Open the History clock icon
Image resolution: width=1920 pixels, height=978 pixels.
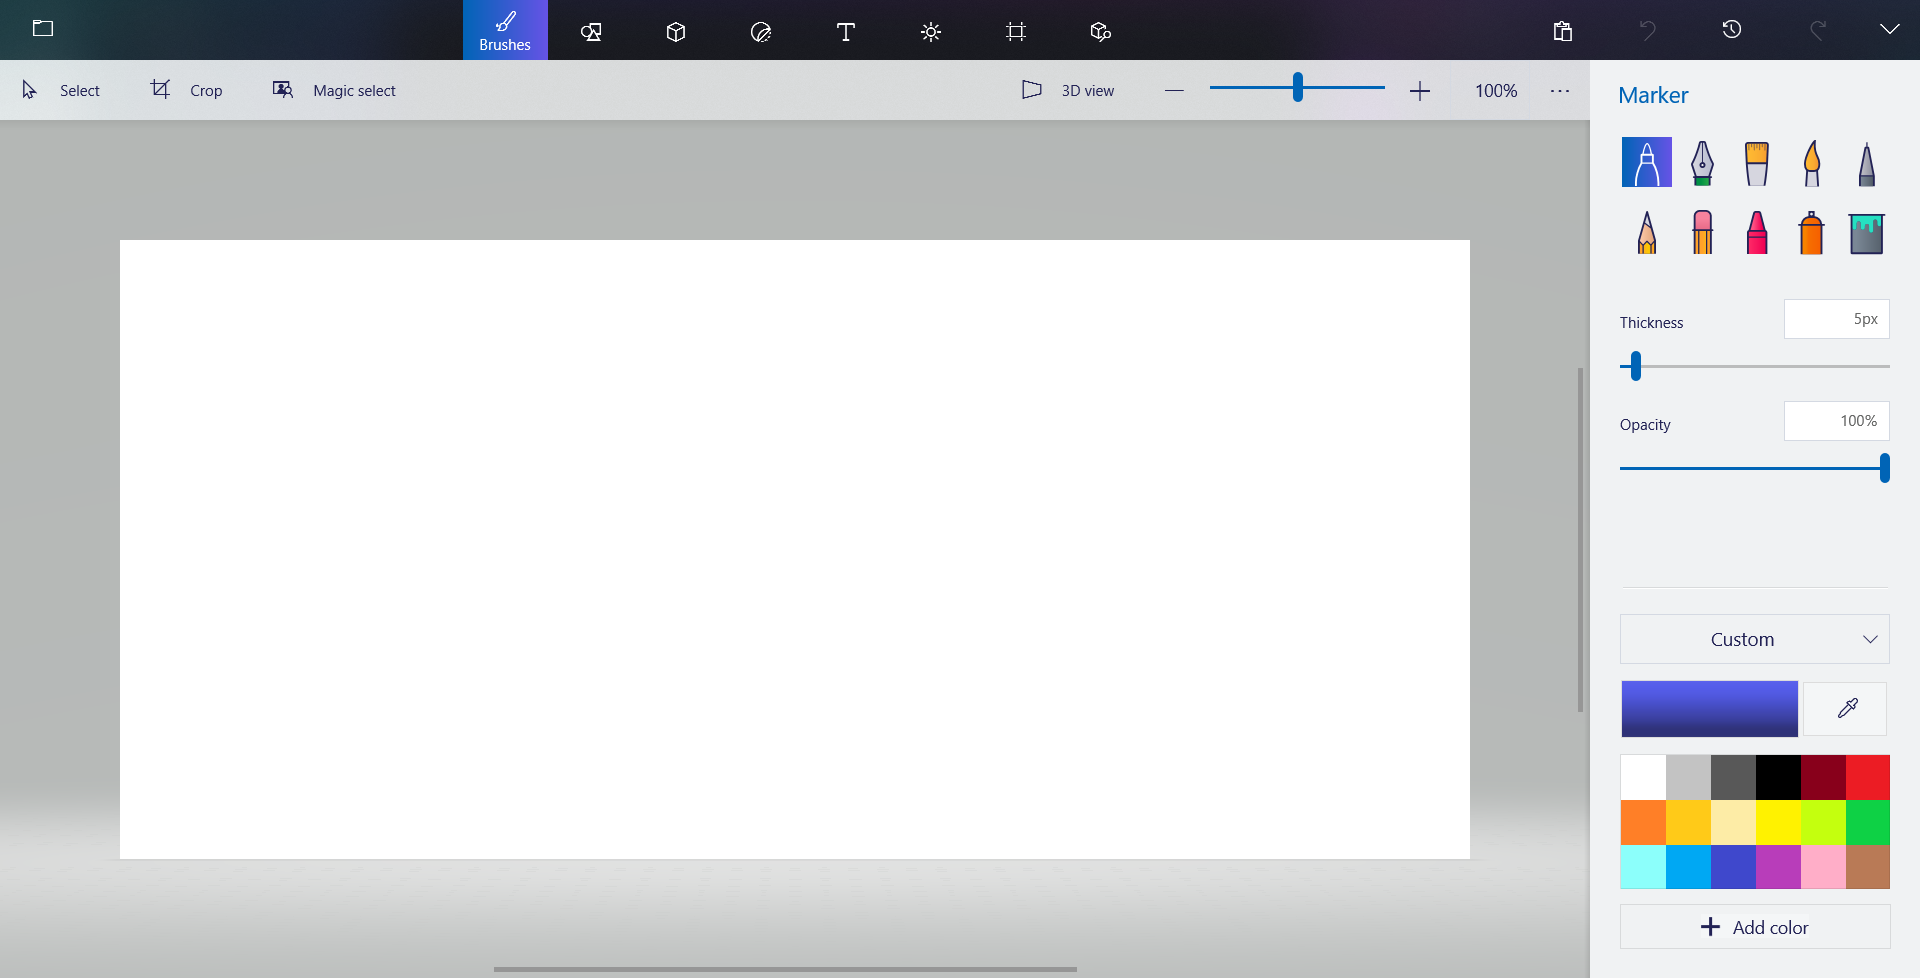[1732, 30]
